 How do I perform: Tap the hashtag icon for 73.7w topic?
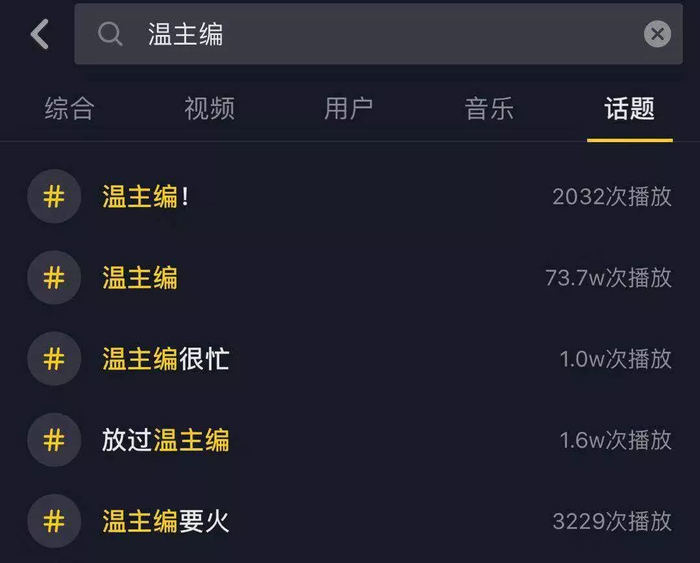pyautogui.click(x=54, y=277)
